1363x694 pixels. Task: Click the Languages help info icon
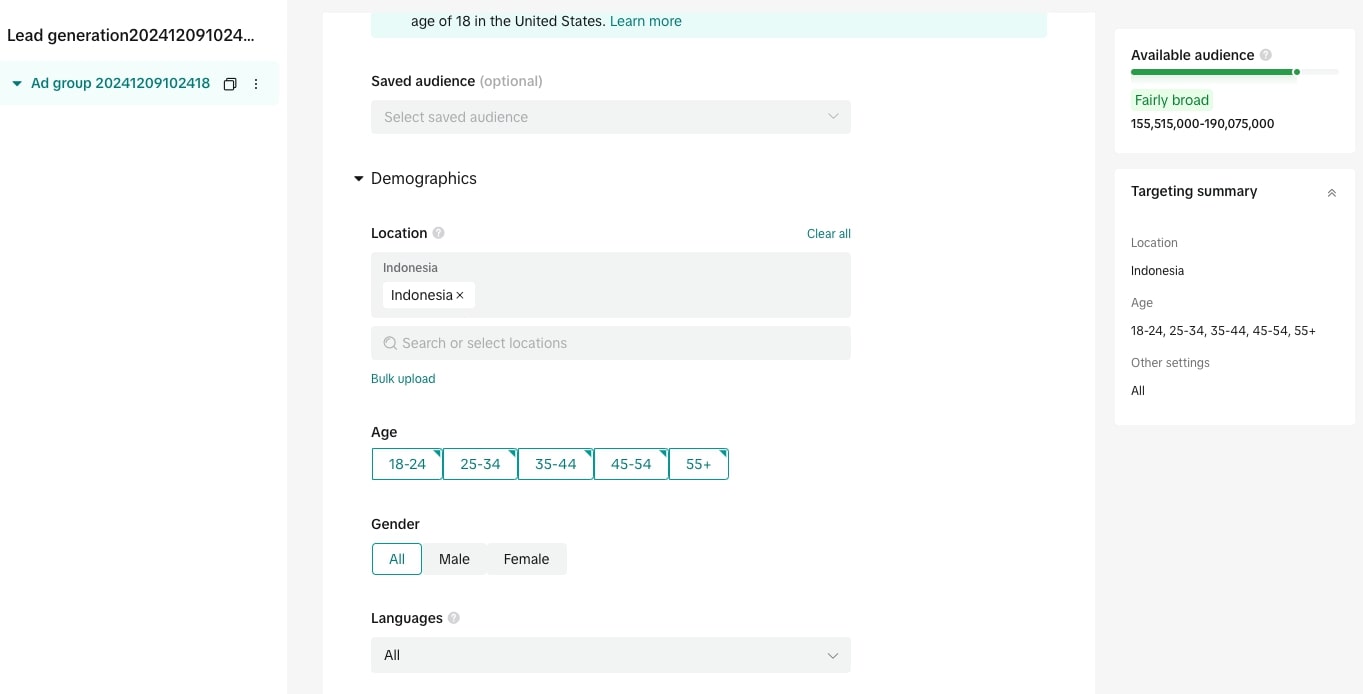(453, 618)
